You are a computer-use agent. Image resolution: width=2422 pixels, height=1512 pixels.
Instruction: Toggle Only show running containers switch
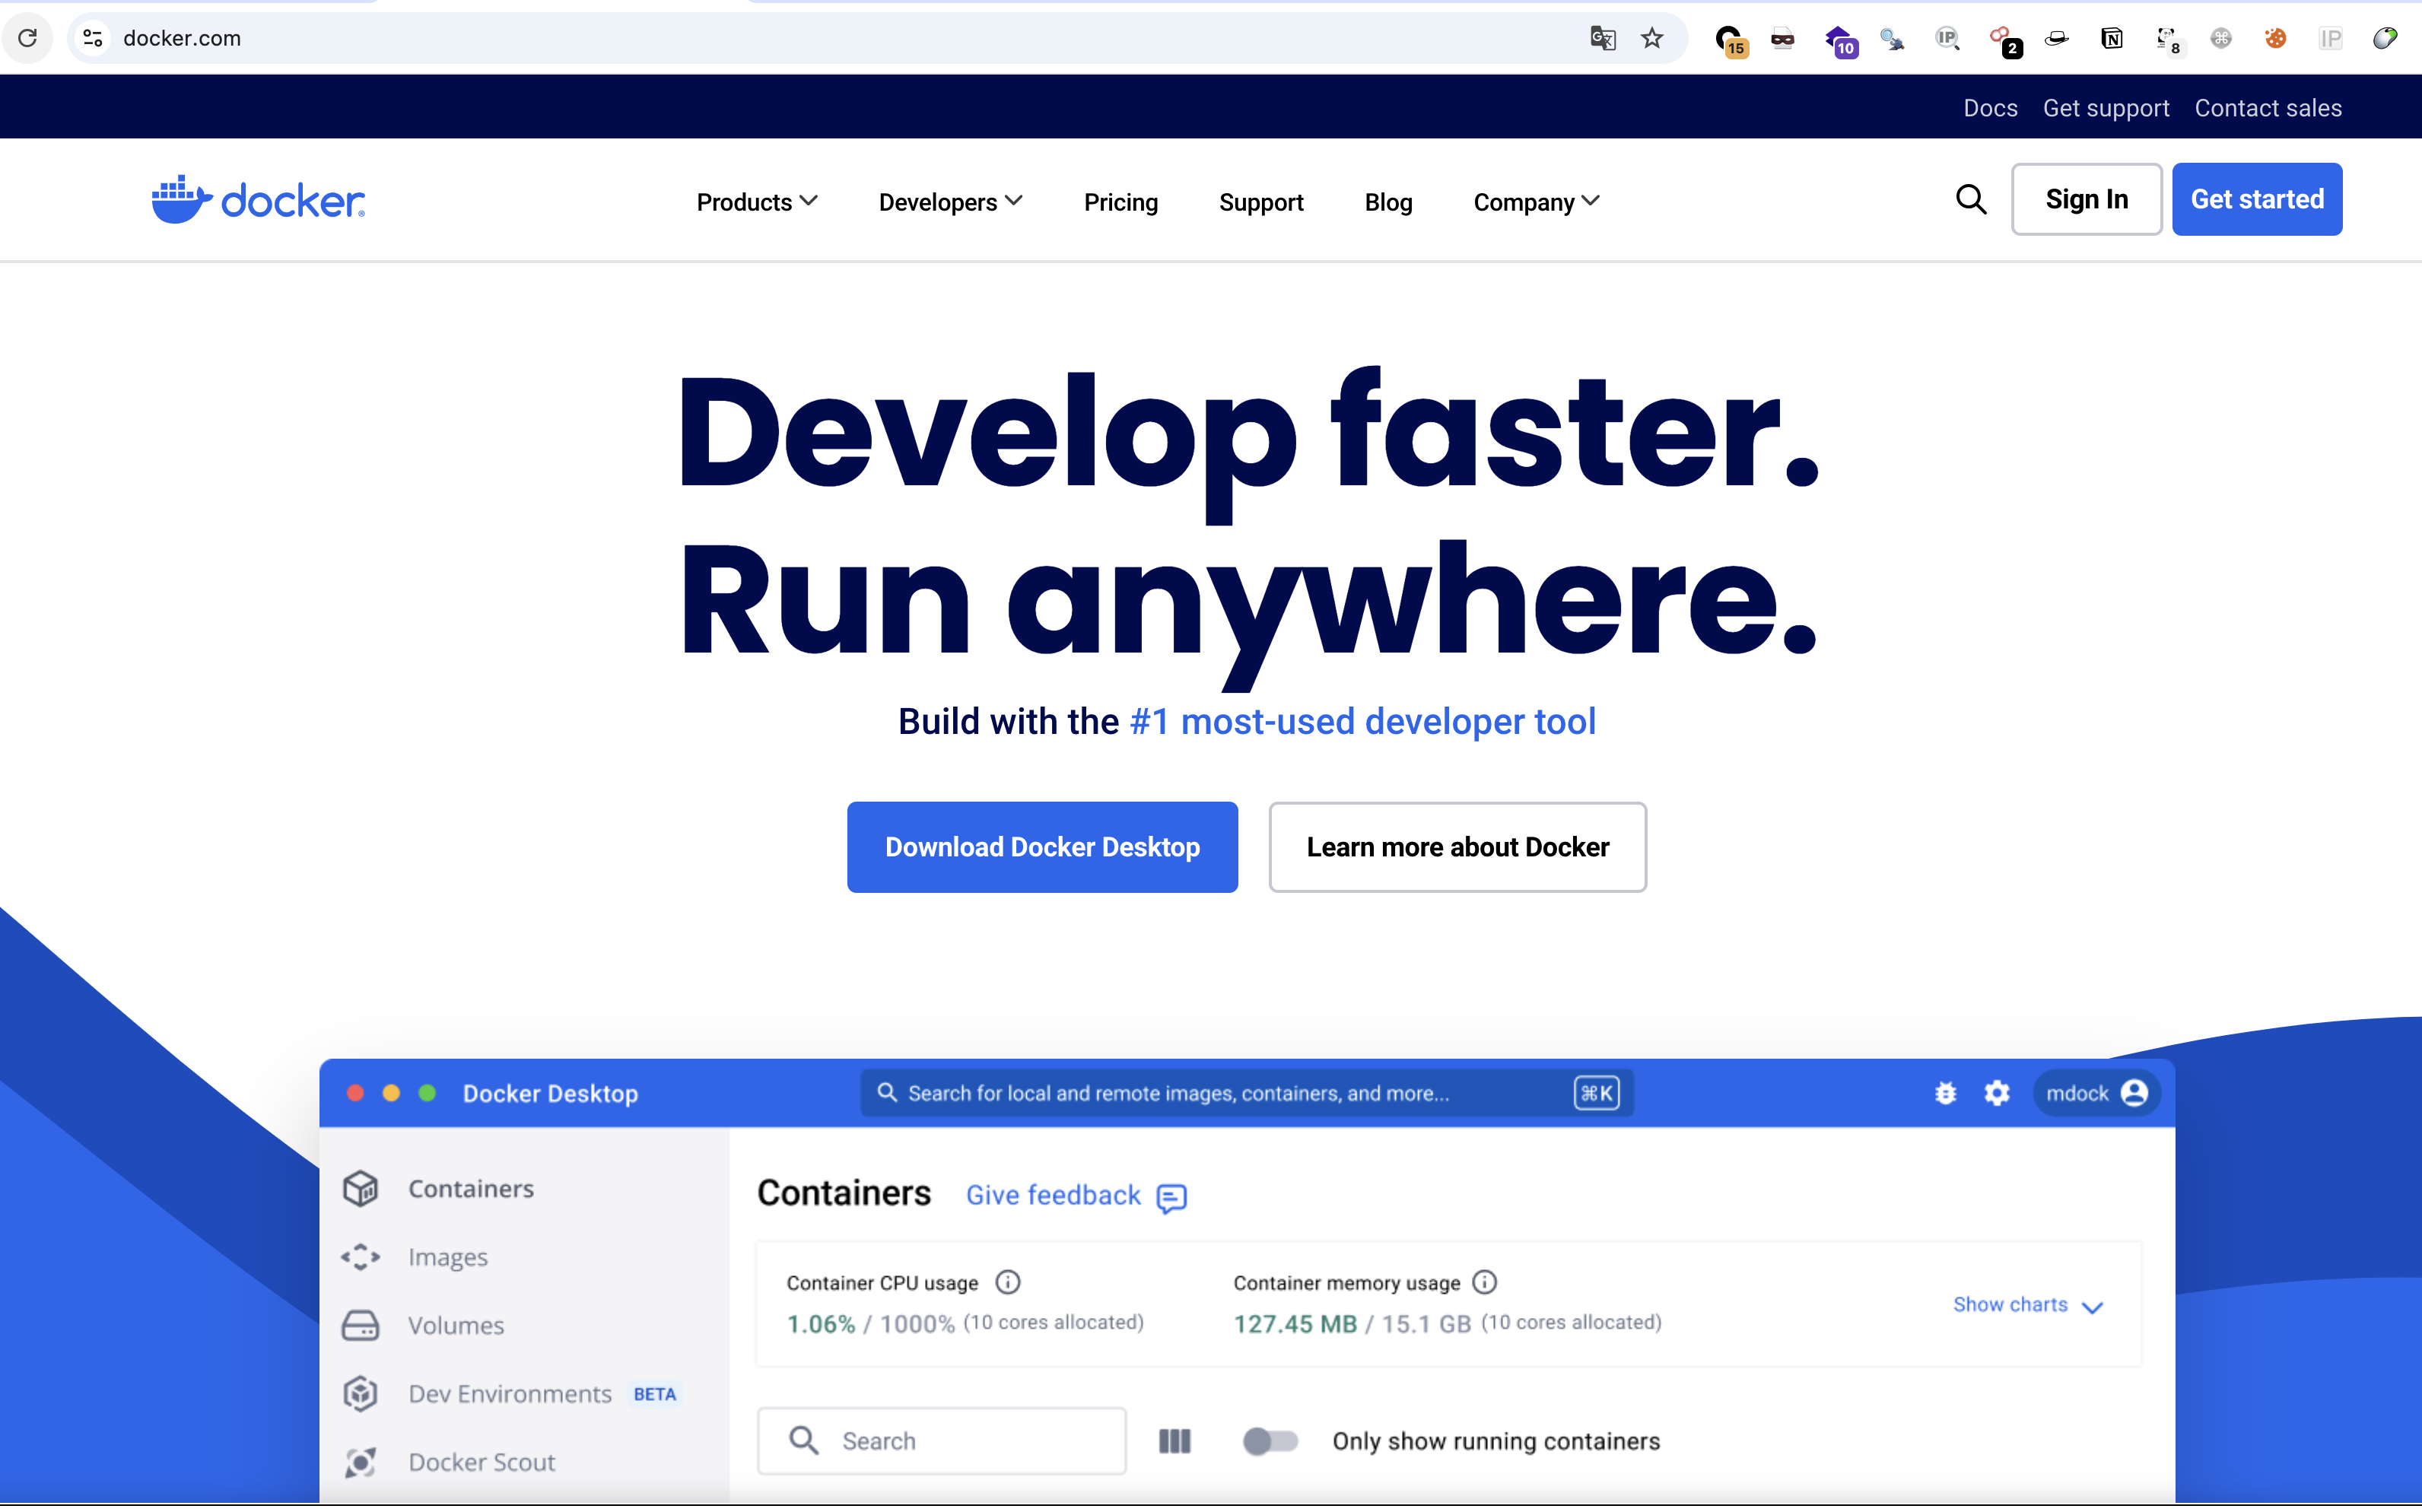(1270, 1441)
